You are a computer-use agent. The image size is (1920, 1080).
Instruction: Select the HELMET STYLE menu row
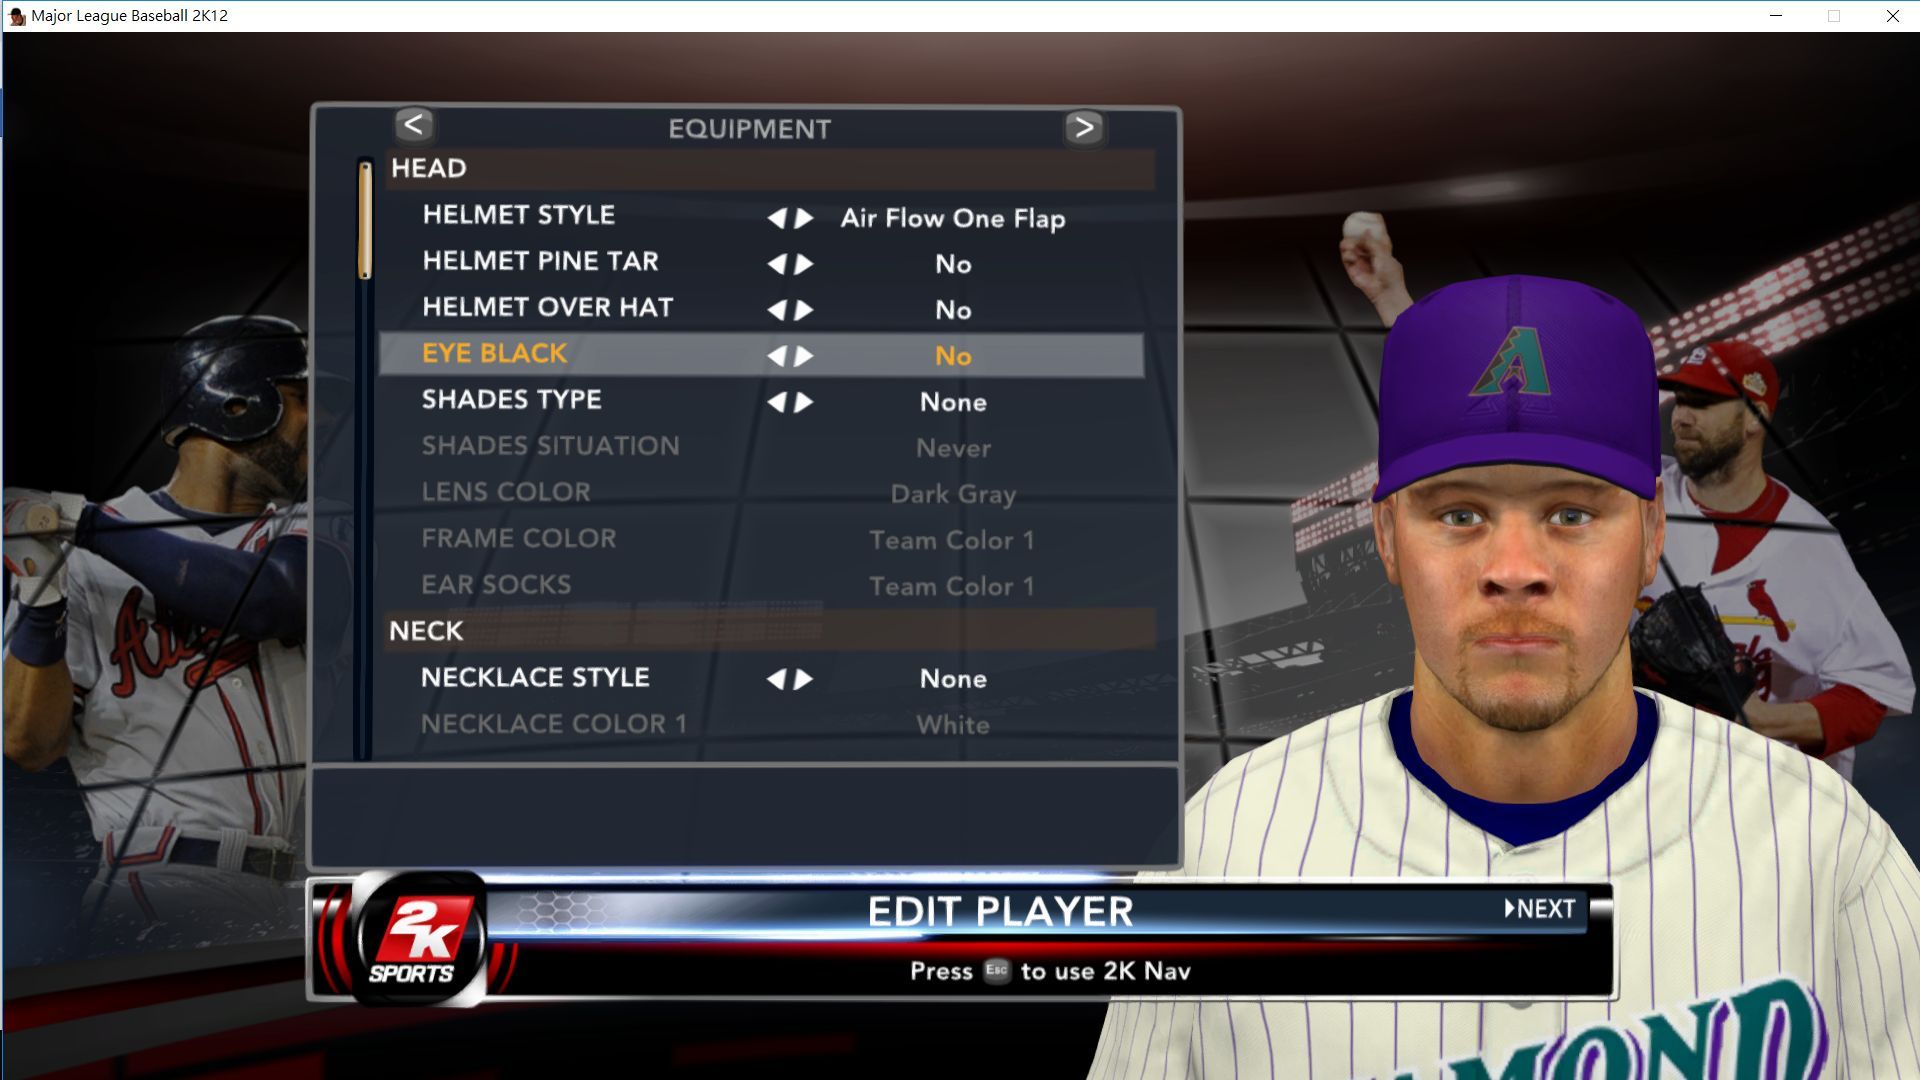click(762, 217)
